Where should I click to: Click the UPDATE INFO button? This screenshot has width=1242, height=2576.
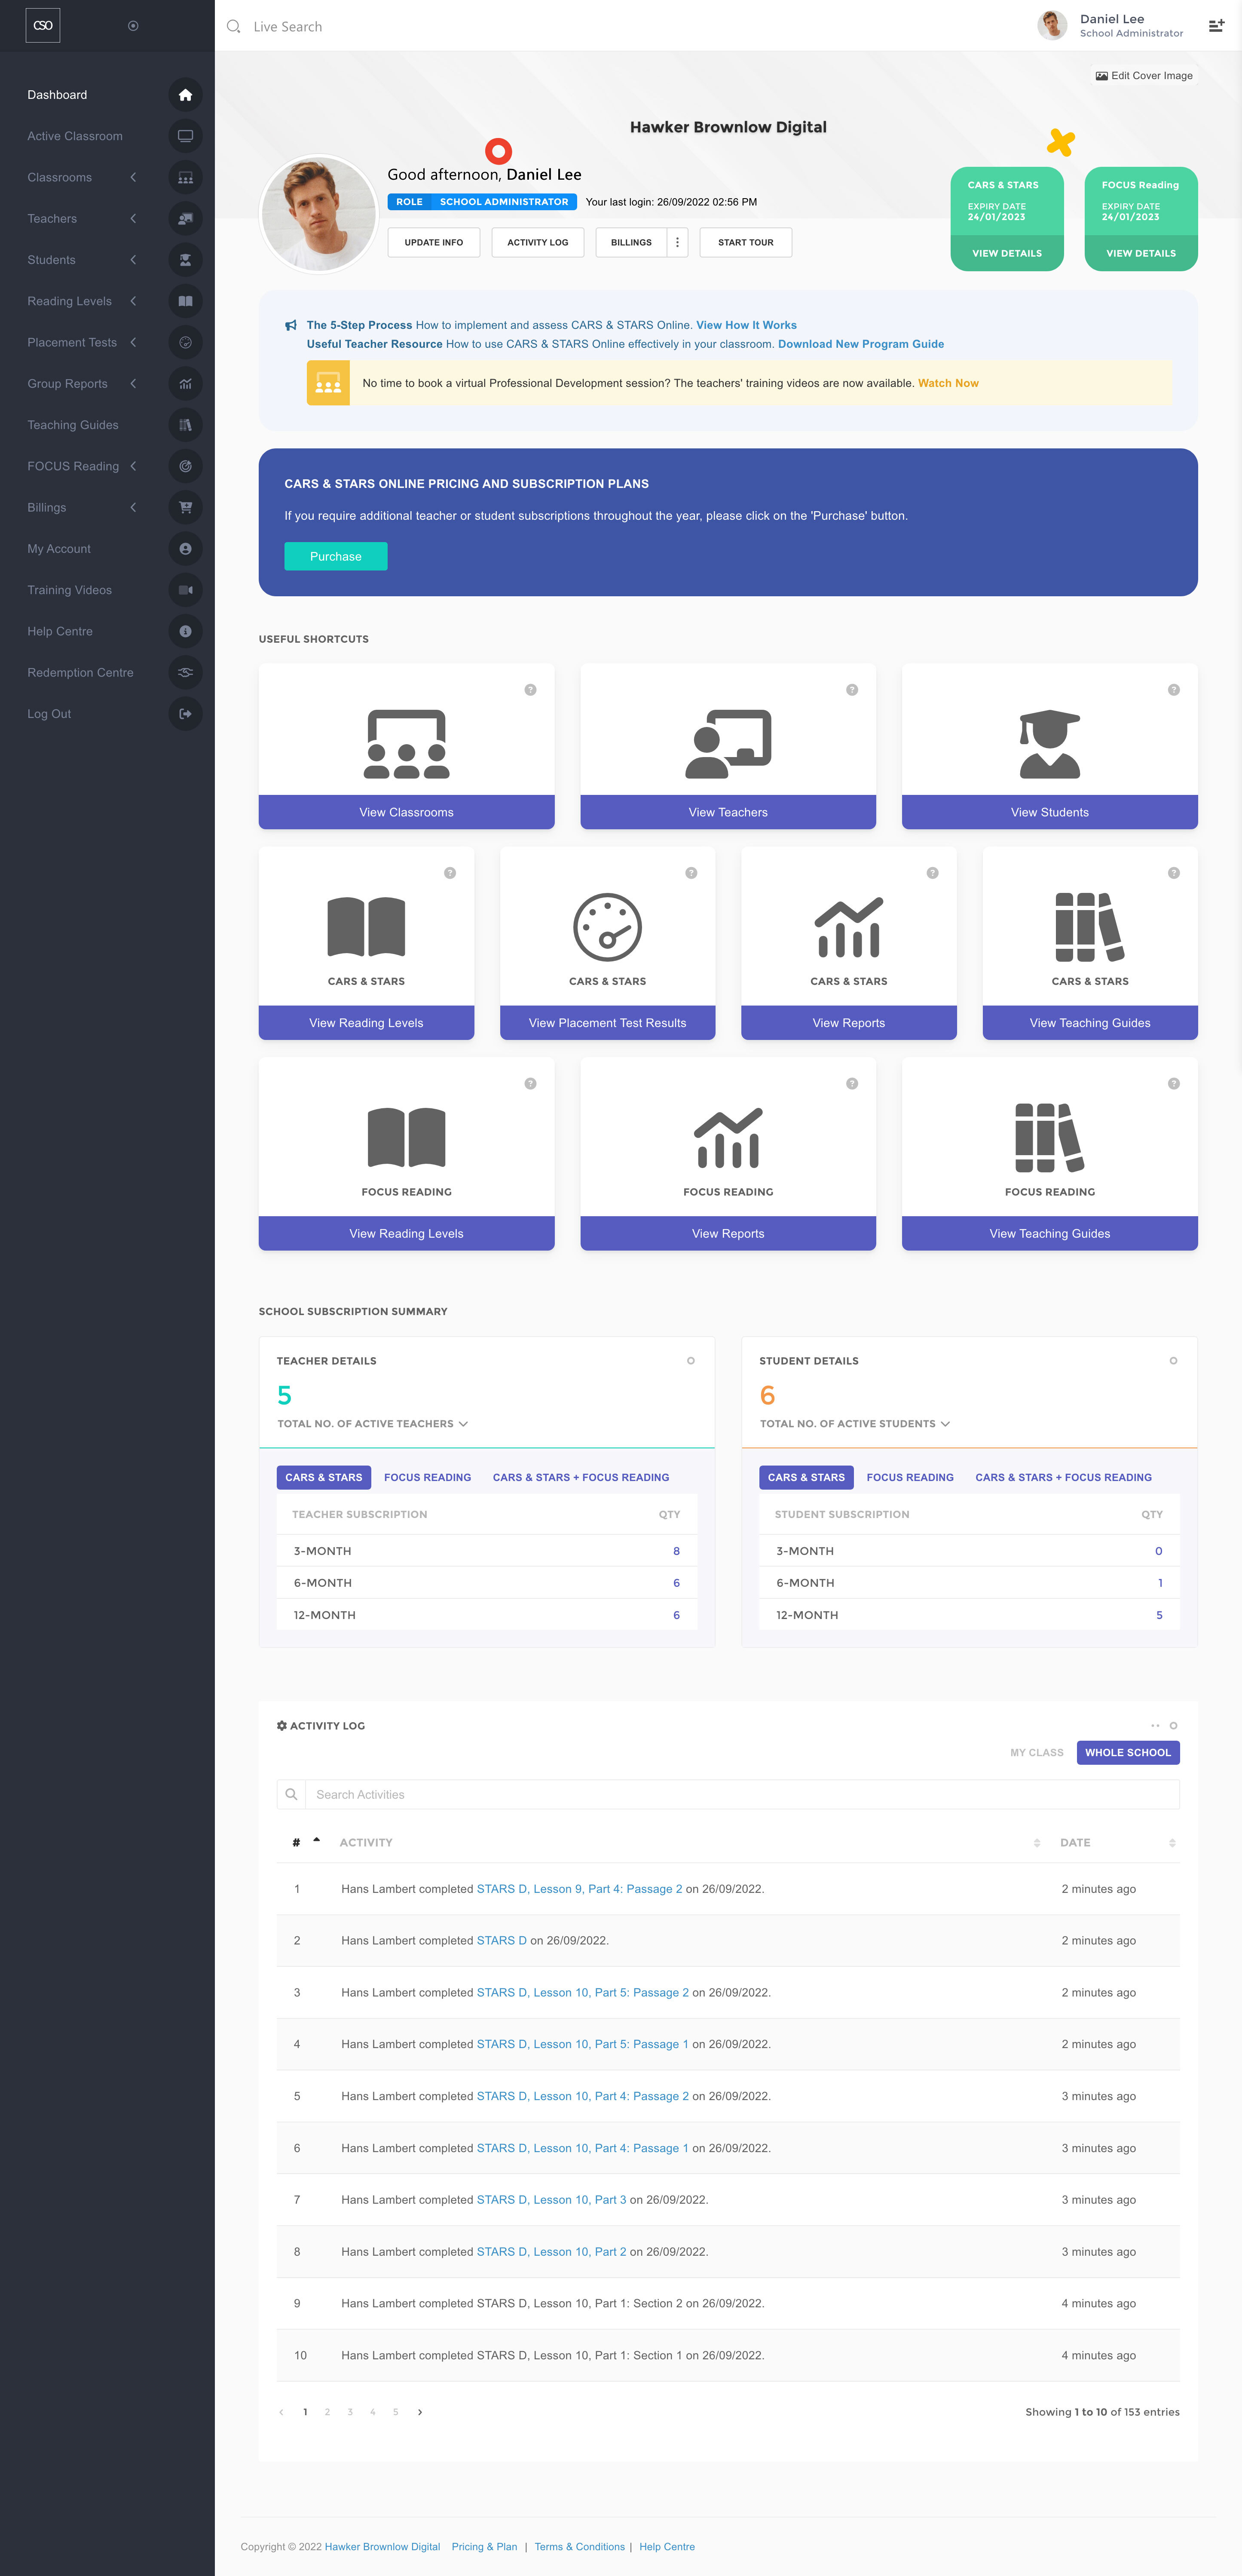434,243
